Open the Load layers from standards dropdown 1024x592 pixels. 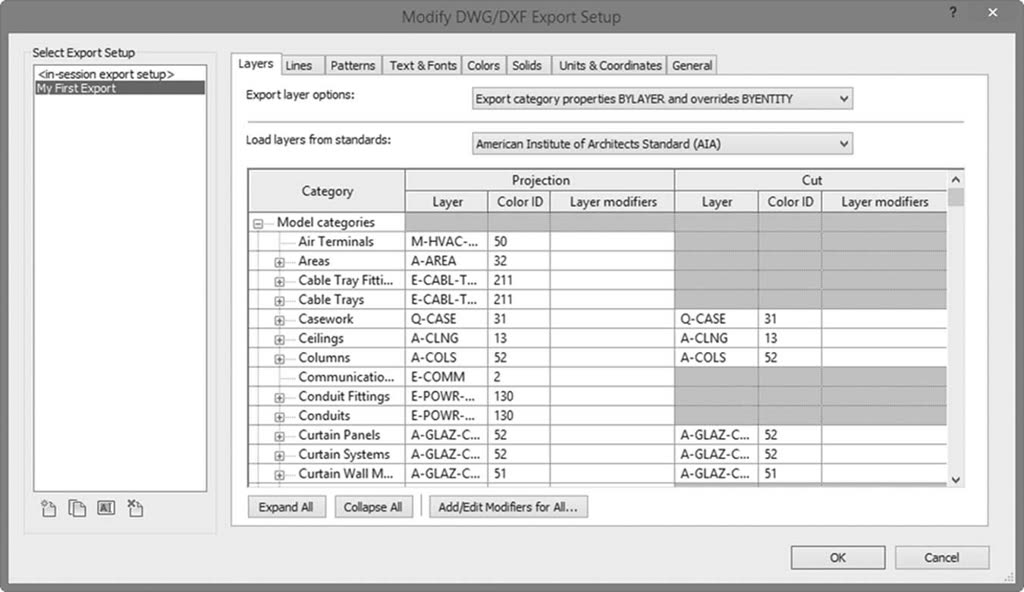click(662, 144)
